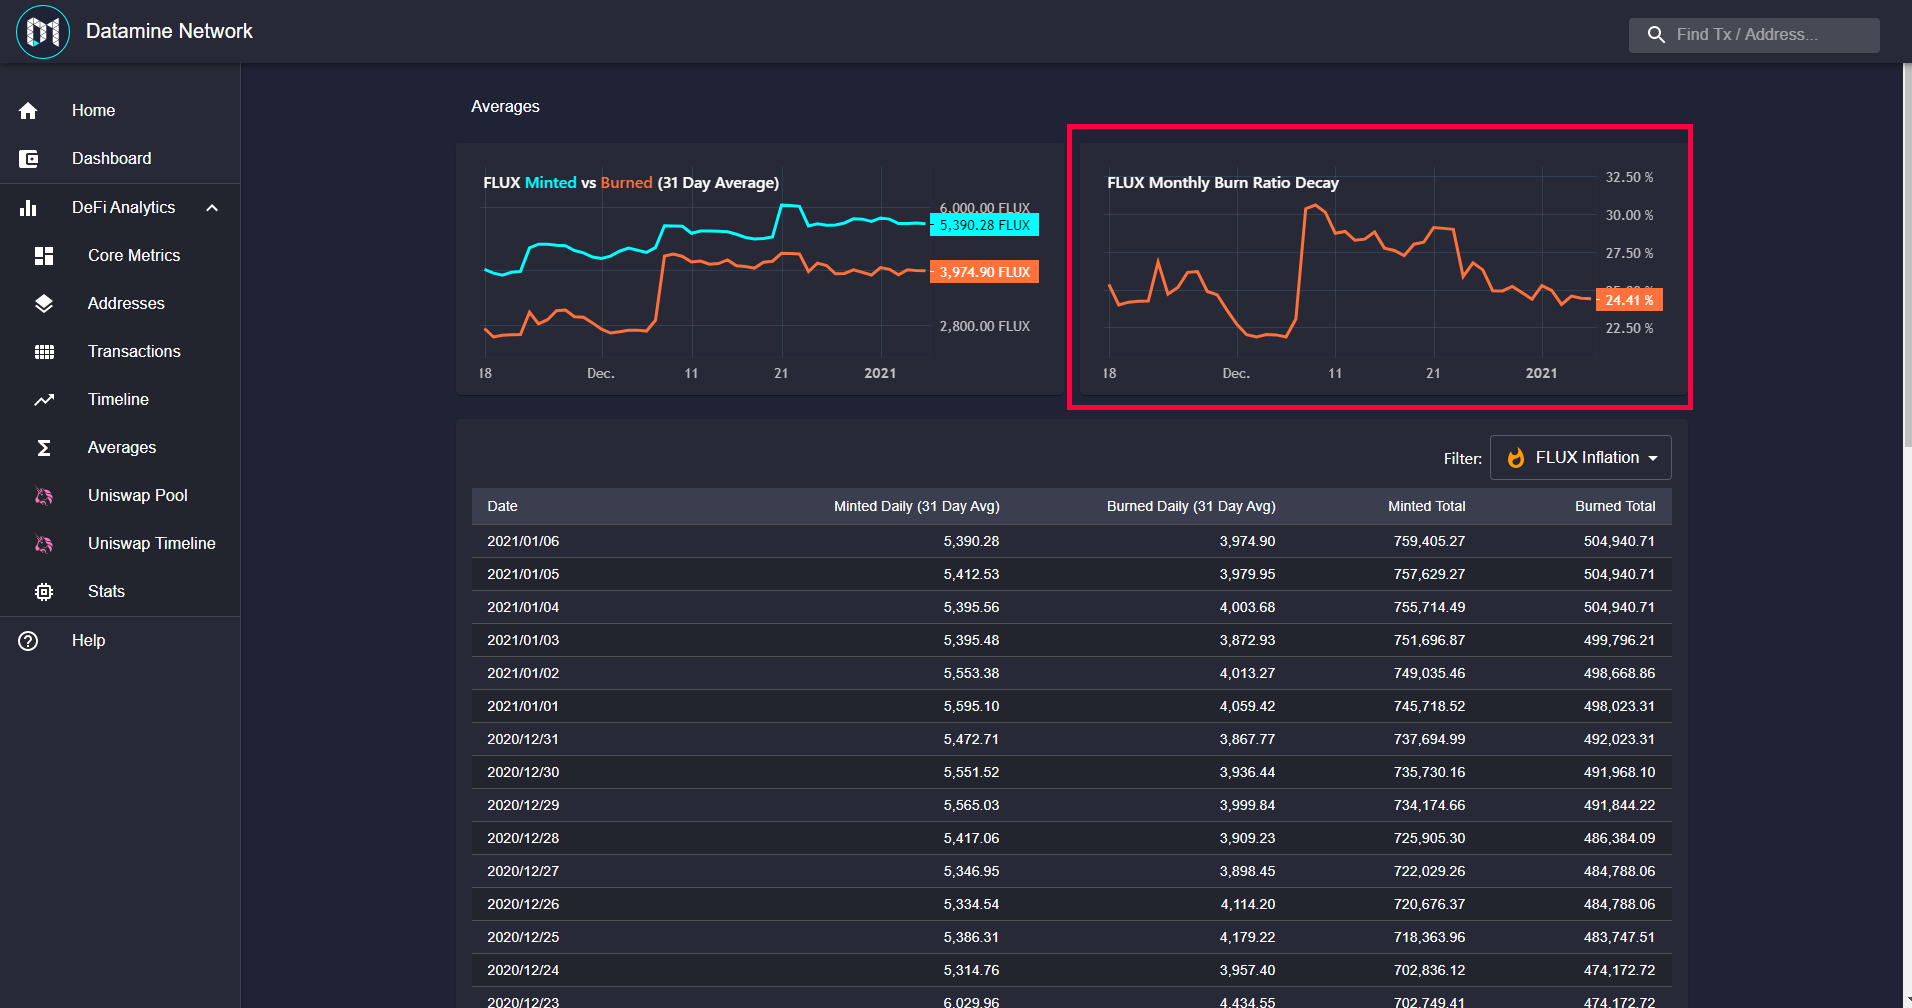1912x1008 pixels.
Task: Click burned daily value 4,059.42
Action: (x=1247, y=707)
